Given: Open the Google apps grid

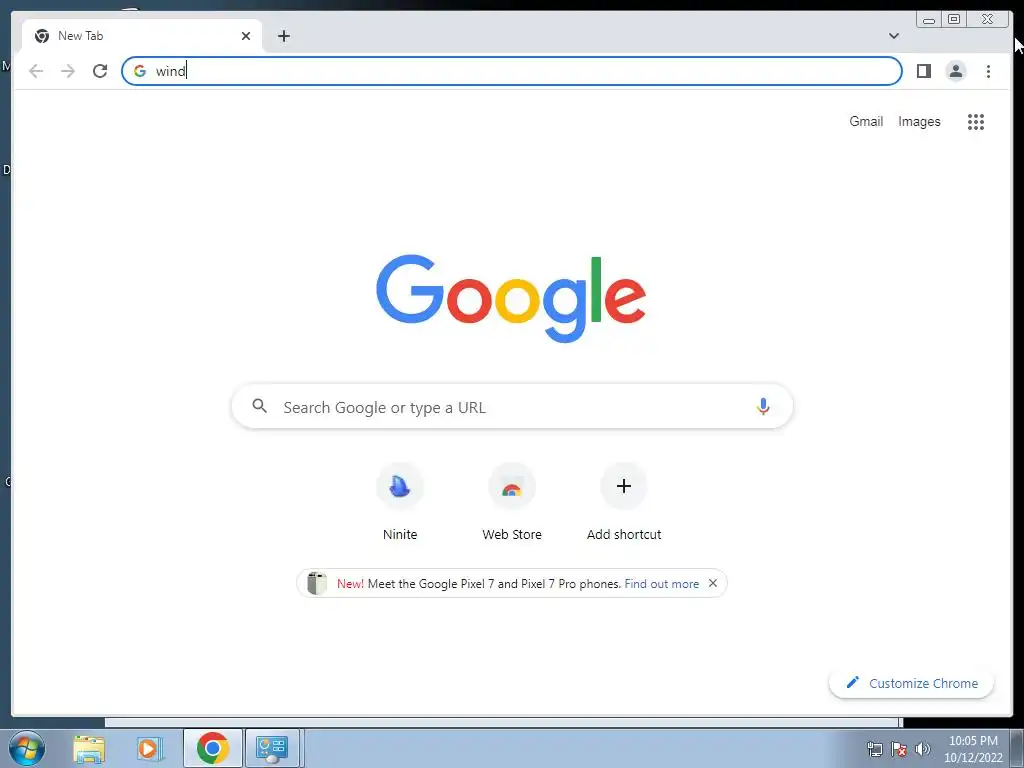Looking at the screenshot, I should (x=976, y=121).
